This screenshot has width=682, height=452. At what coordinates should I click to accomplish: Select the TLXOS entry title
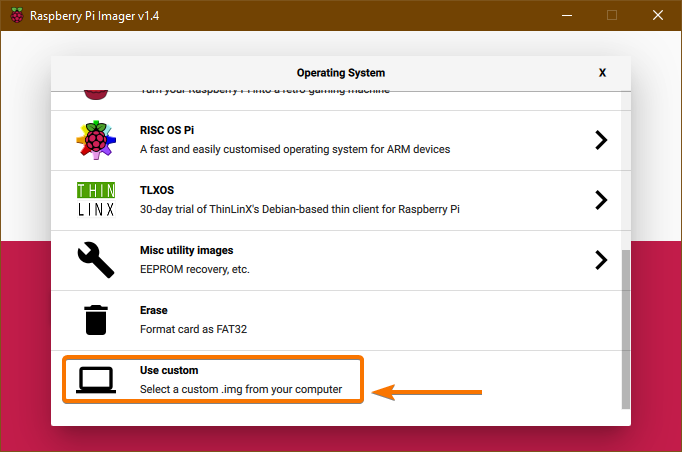157,190
